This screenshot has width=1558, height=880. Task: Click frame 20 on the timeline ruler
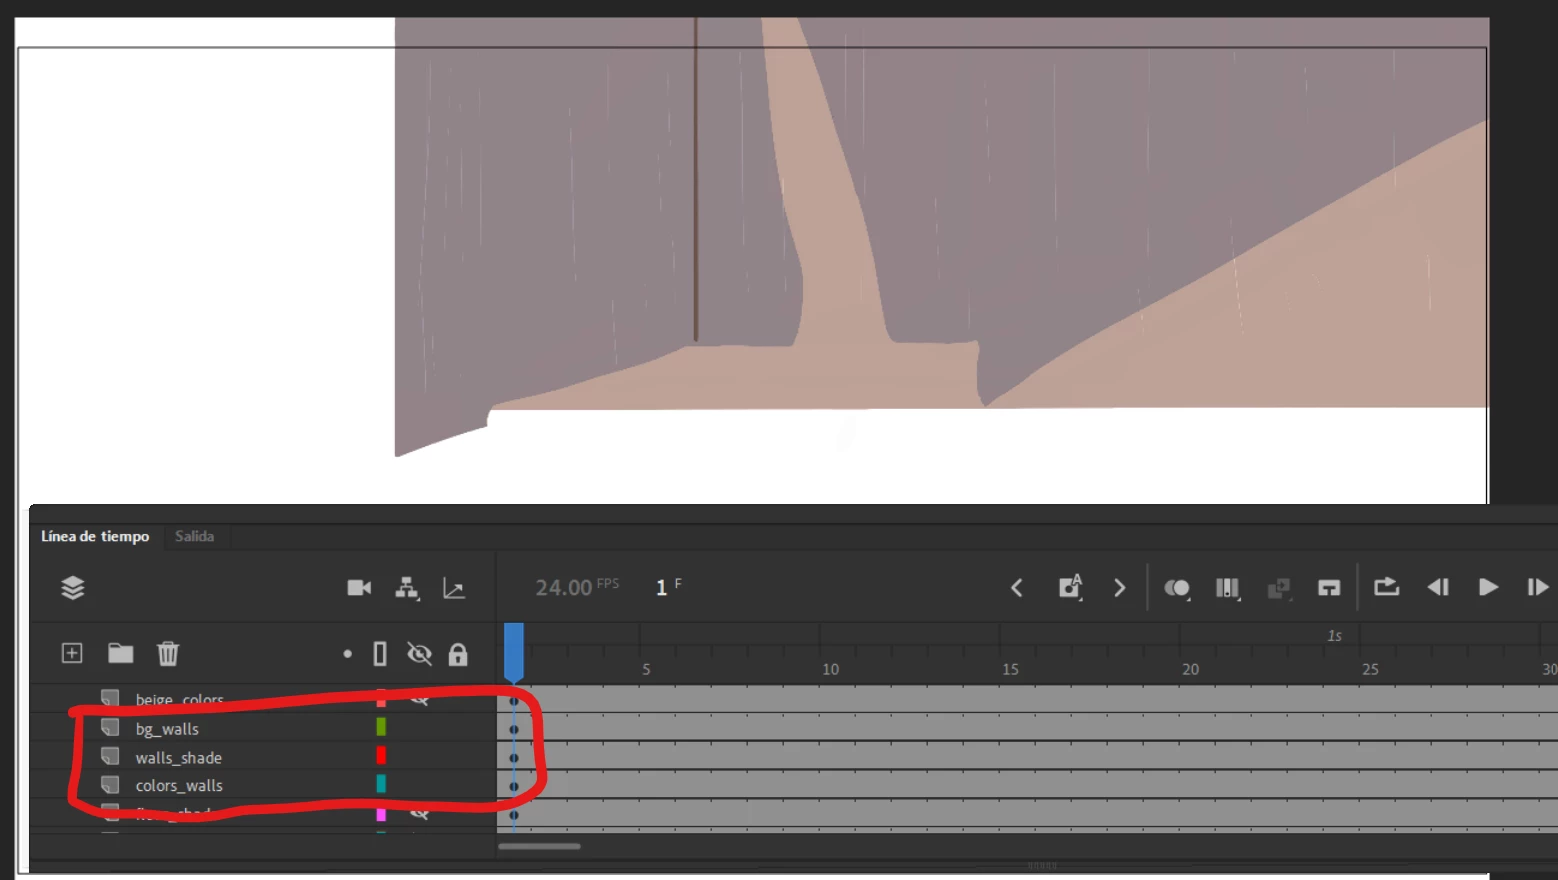1190,668
